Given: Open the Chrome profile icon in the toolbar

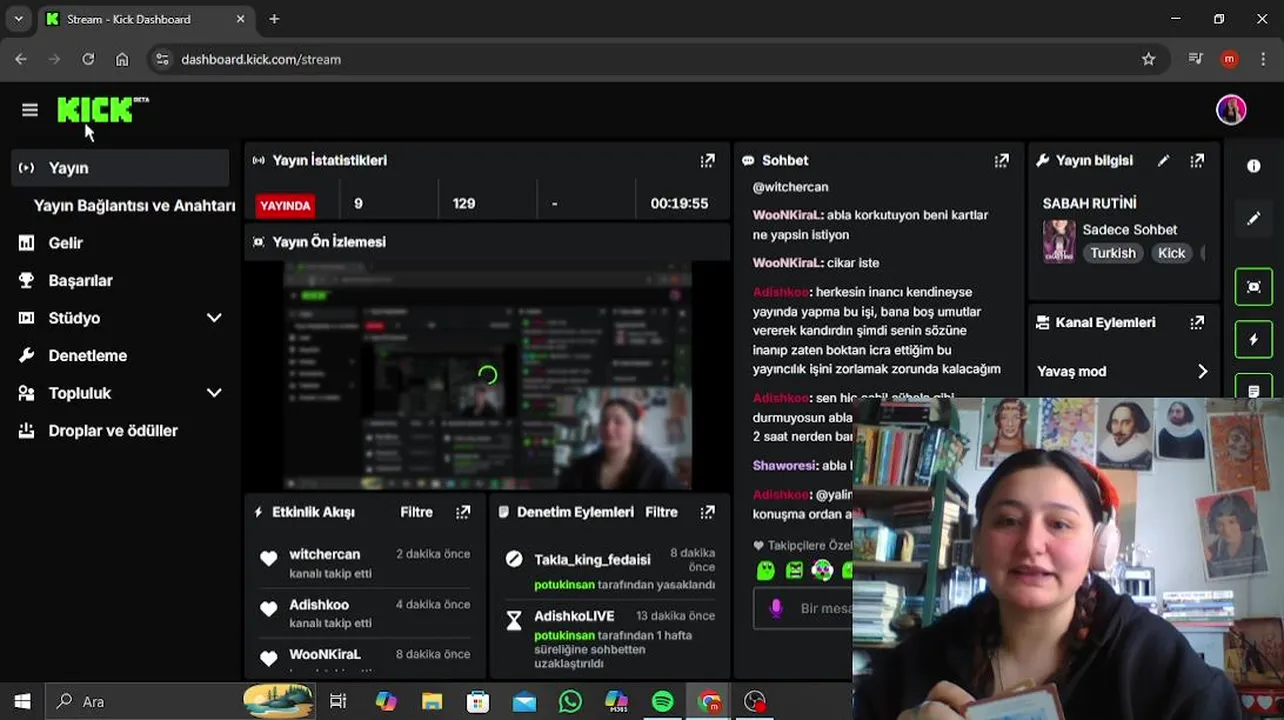Looking at the screenshot, I should [x=1229, y=59].
